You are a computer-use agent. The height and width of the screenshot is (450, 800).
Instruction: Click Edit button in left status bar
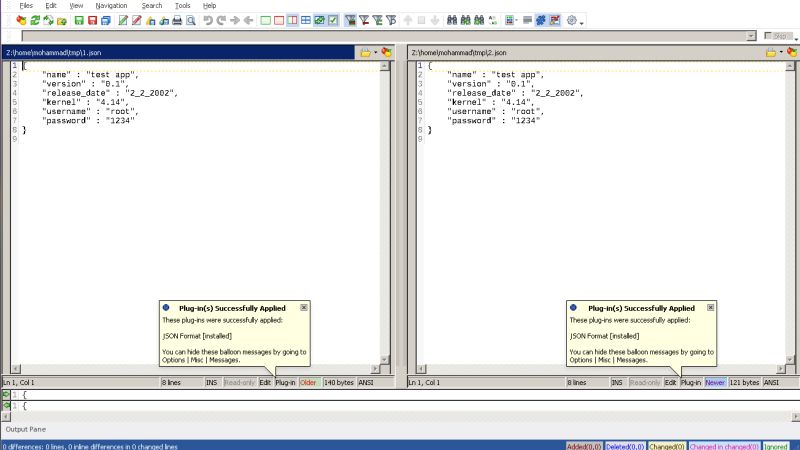click(x=265, y=382)
